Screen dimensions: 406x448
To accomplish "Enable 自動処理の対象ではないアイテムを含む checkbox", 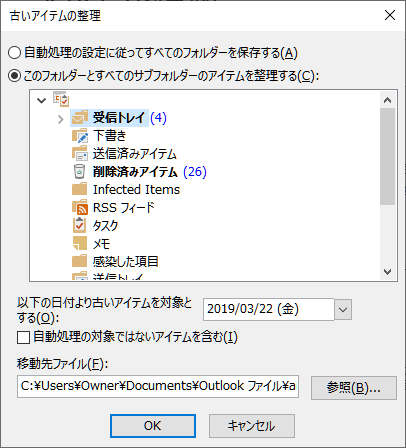I will point(23,337).
